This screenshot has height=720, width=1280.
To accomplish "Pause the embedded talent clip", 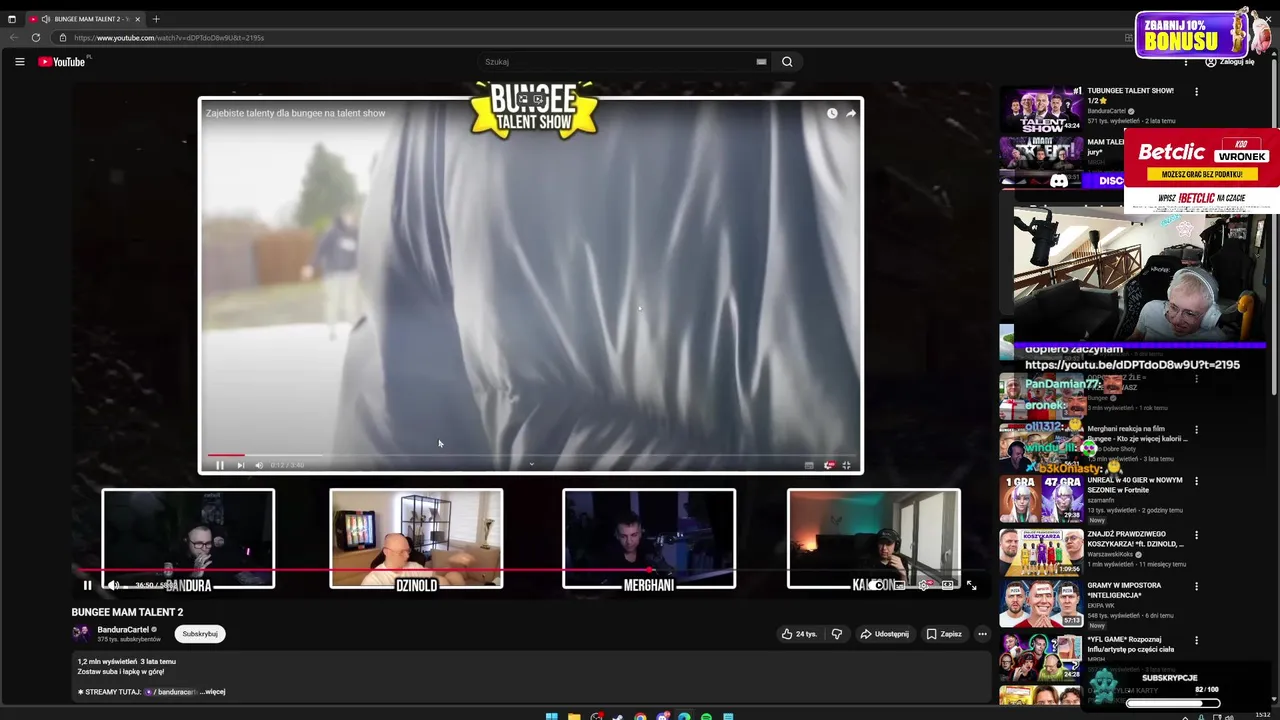I will [x=220, y=465].
